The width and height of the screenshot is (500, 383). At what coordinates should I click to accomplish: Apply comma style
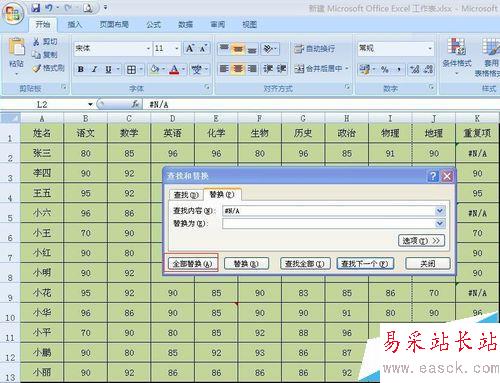click(399, 69)
